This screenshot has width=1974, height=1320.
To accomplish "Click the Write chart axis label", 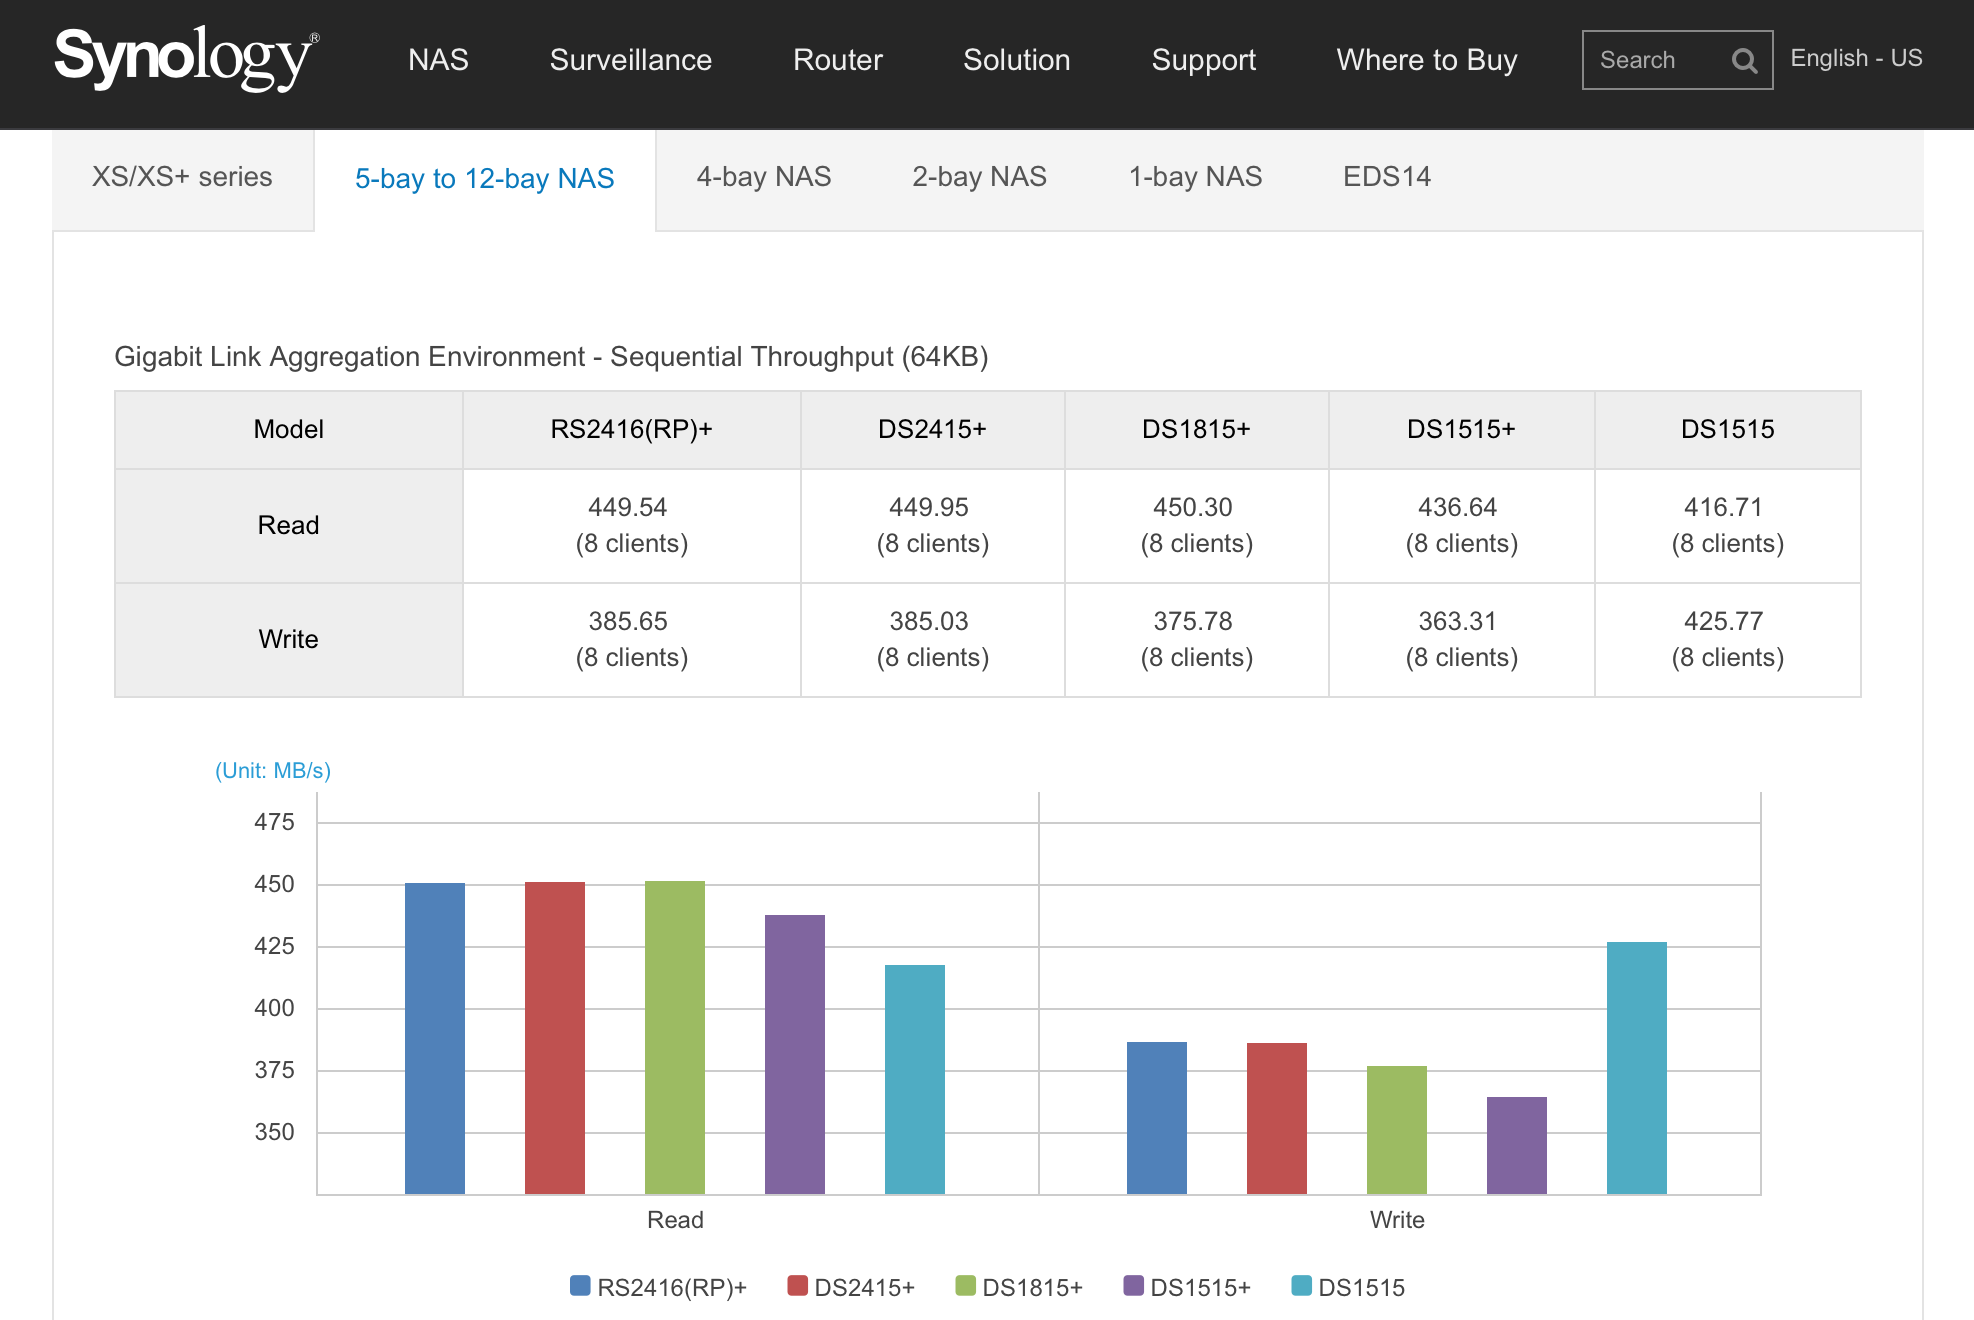I will tap(1397, 1220).
